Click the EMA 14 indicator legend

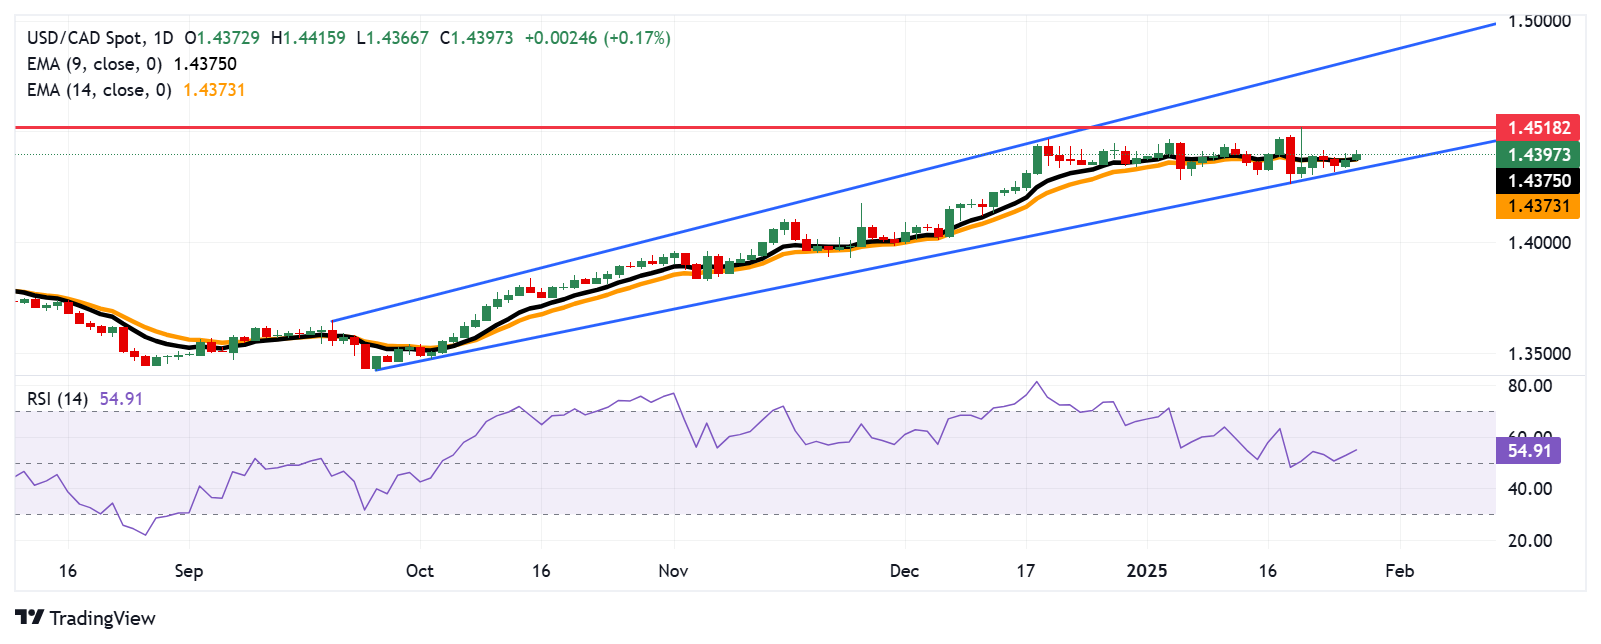click(136, 90)
